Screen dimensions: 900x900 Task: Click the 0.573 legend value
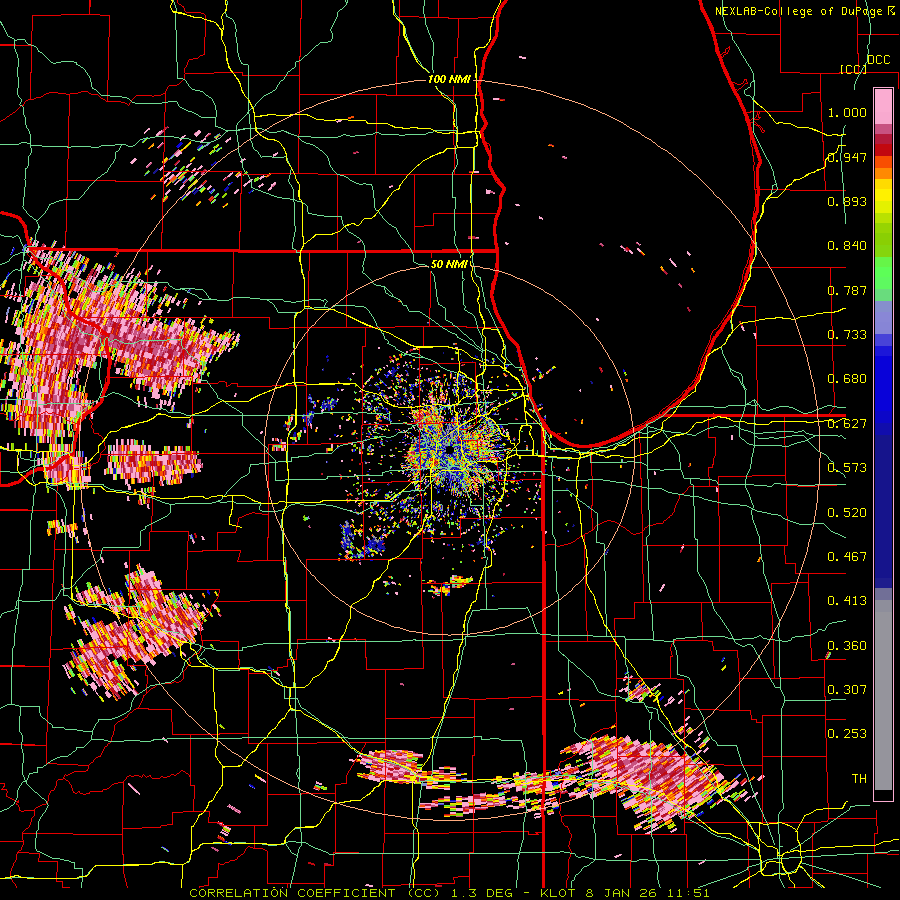(x=847, y=468)
